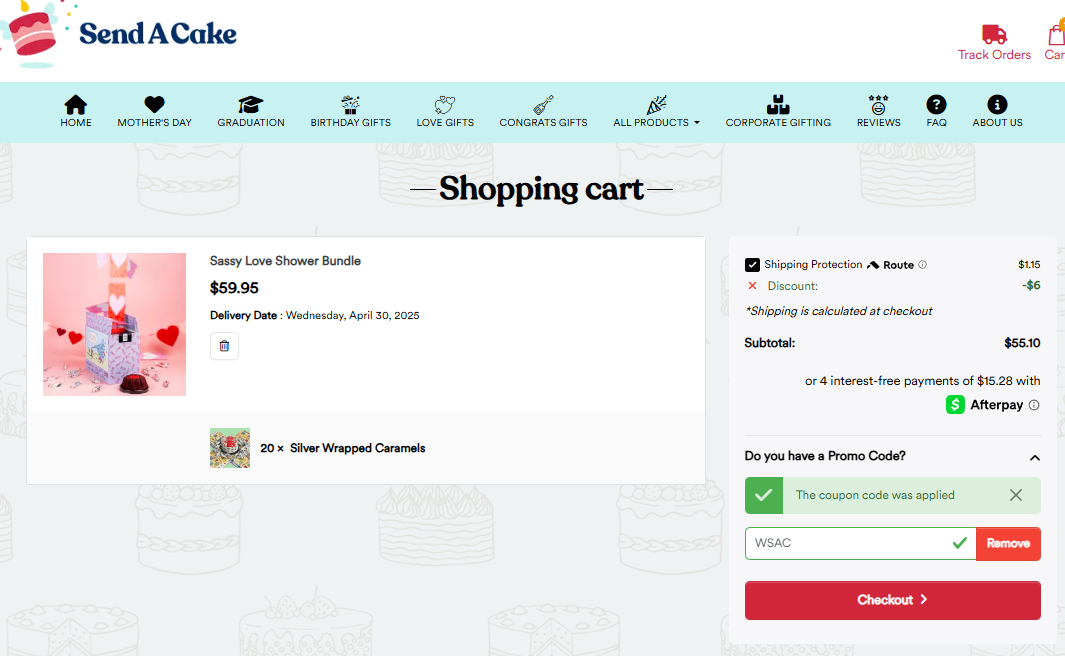The image size is (1065, 656).
Task: Click the Home house icon
Action: click(x=76, y=104)
